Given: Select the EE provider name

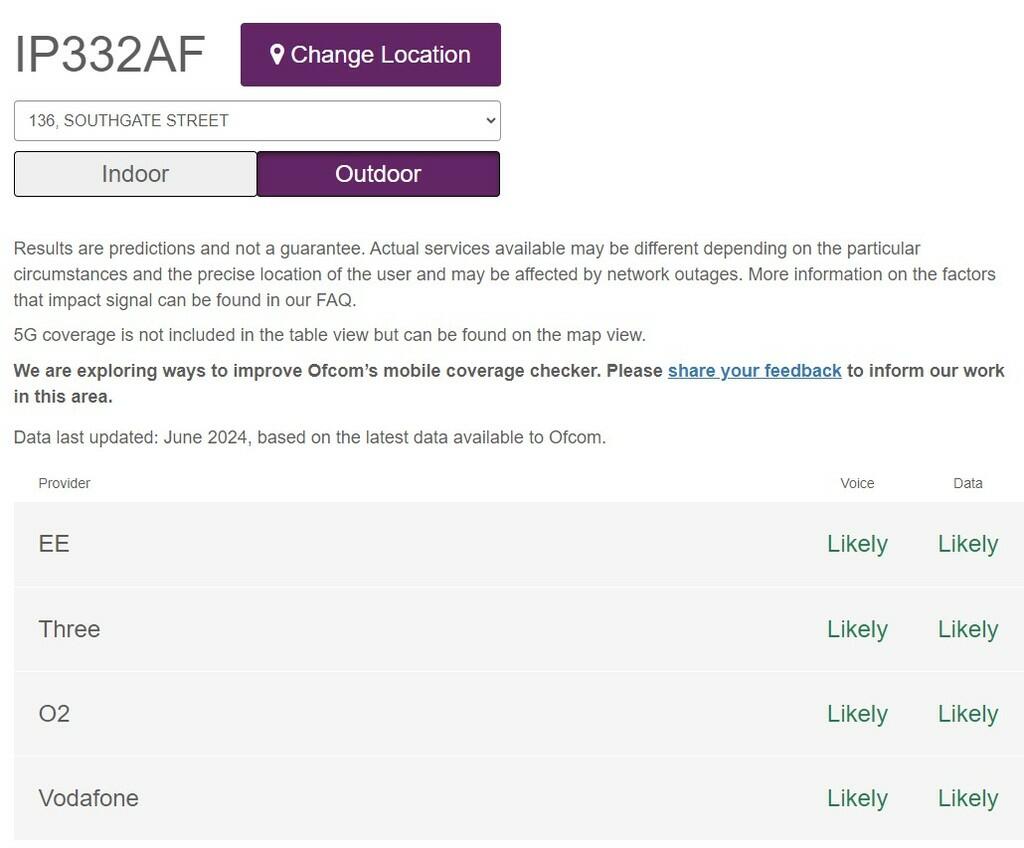Looking at the screenshot, I should tap(54, 544).
